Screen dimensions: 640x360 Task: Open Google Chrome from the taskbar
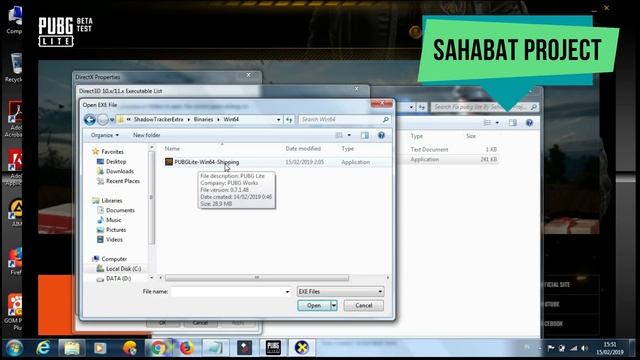click(x=158, y=348)
